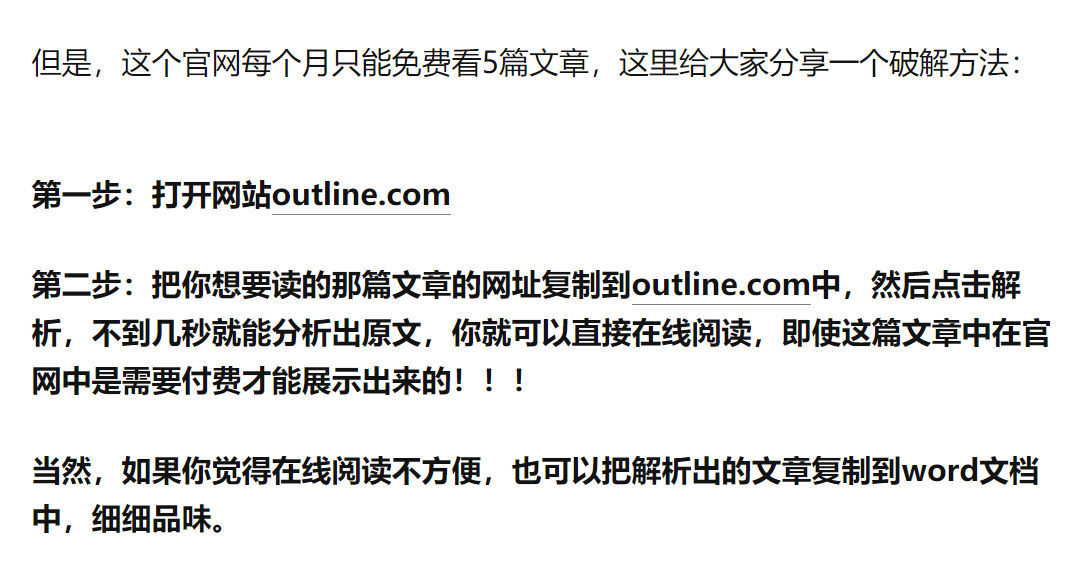Viewport: 1074px width, 581px height.
Task: Click the 第一步 heading label
Action: 77,195
